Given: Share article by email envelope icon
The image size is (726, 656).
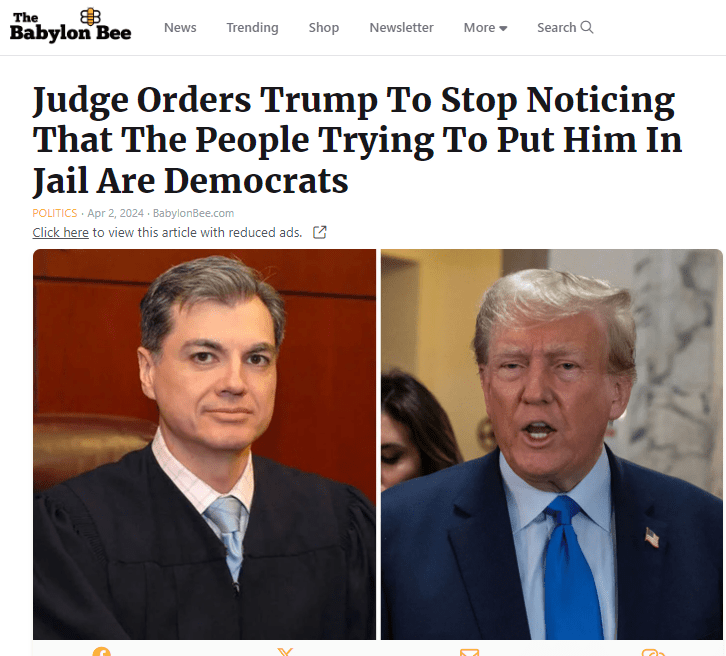Looking at the screenshot, I should click(469, 652).
